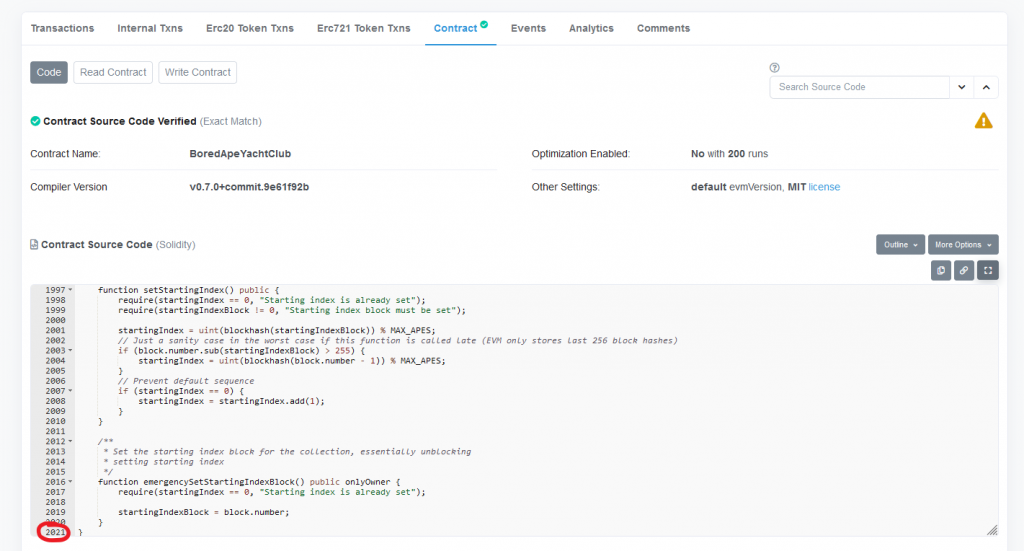Click line number 2001
This screenshot has height=551, width=1024.
[x=56, y=330]
